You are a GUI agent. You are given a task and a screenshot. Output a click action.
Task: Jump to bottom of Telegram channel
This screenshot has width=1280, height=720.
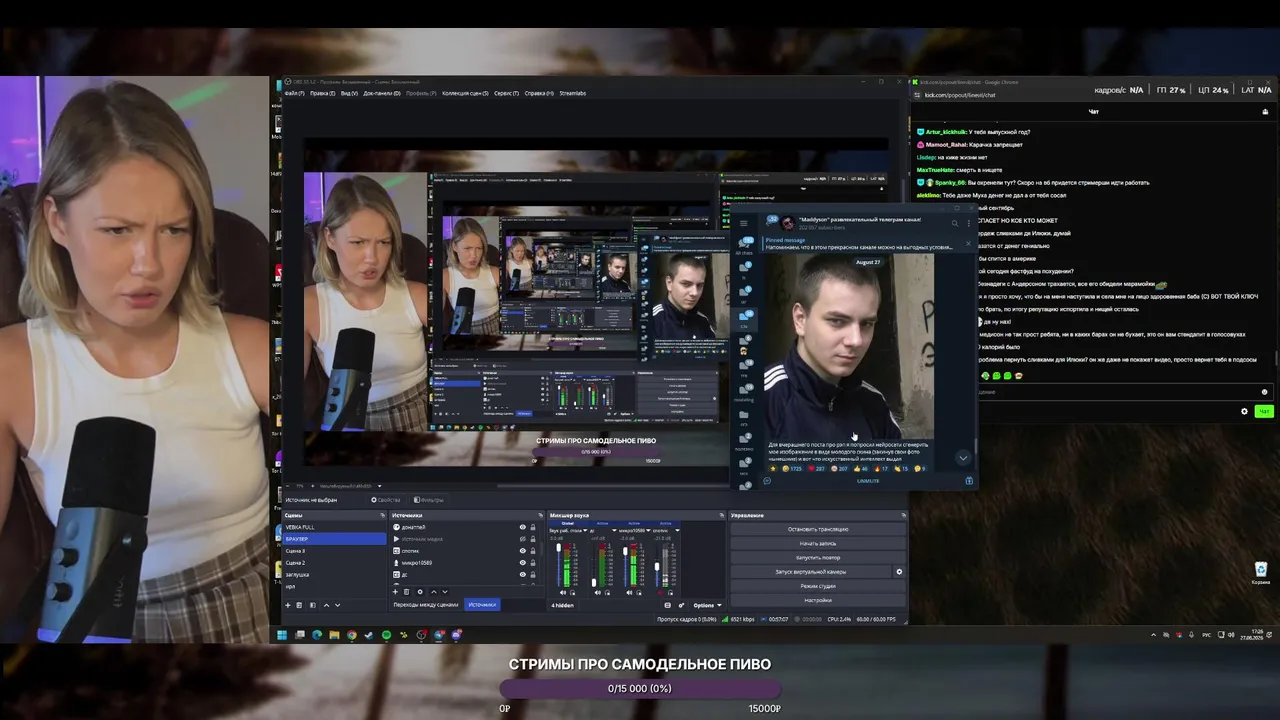coord(963,458)
